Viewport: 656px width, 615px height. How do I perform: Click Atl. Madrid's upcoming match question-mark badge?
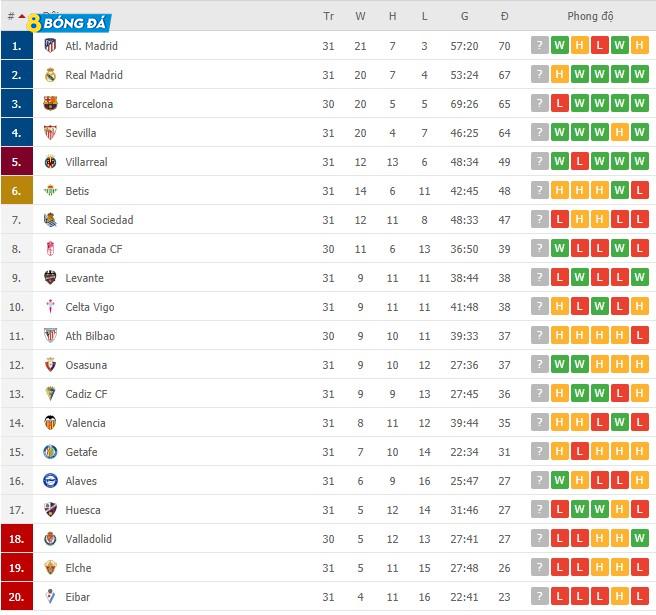[x=540, y=46]
